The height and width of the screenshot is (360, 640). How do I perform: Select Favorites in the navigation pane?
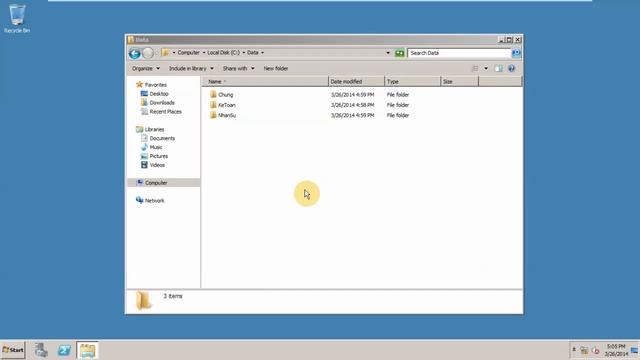156,85
